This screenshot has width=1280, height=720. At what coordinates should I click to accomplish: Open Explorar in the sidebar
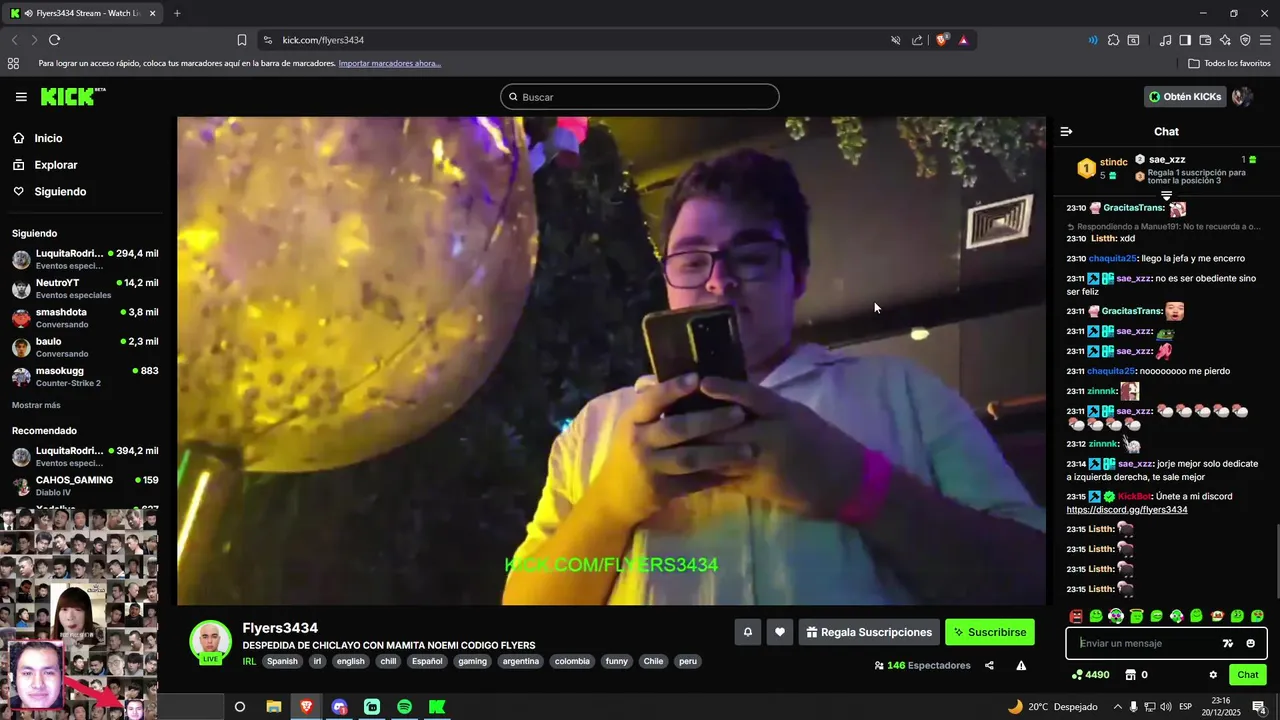(x=55, y=165)
